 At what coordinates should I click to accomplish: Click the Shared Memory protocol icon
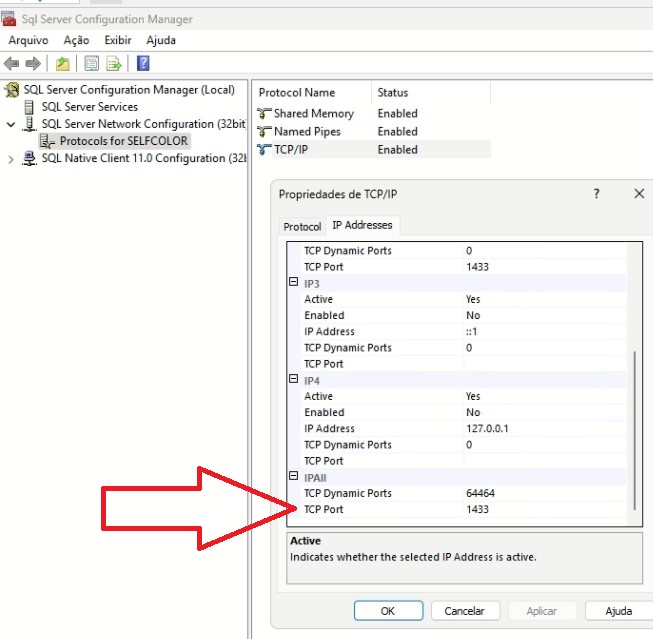click(x=264, y=113)
